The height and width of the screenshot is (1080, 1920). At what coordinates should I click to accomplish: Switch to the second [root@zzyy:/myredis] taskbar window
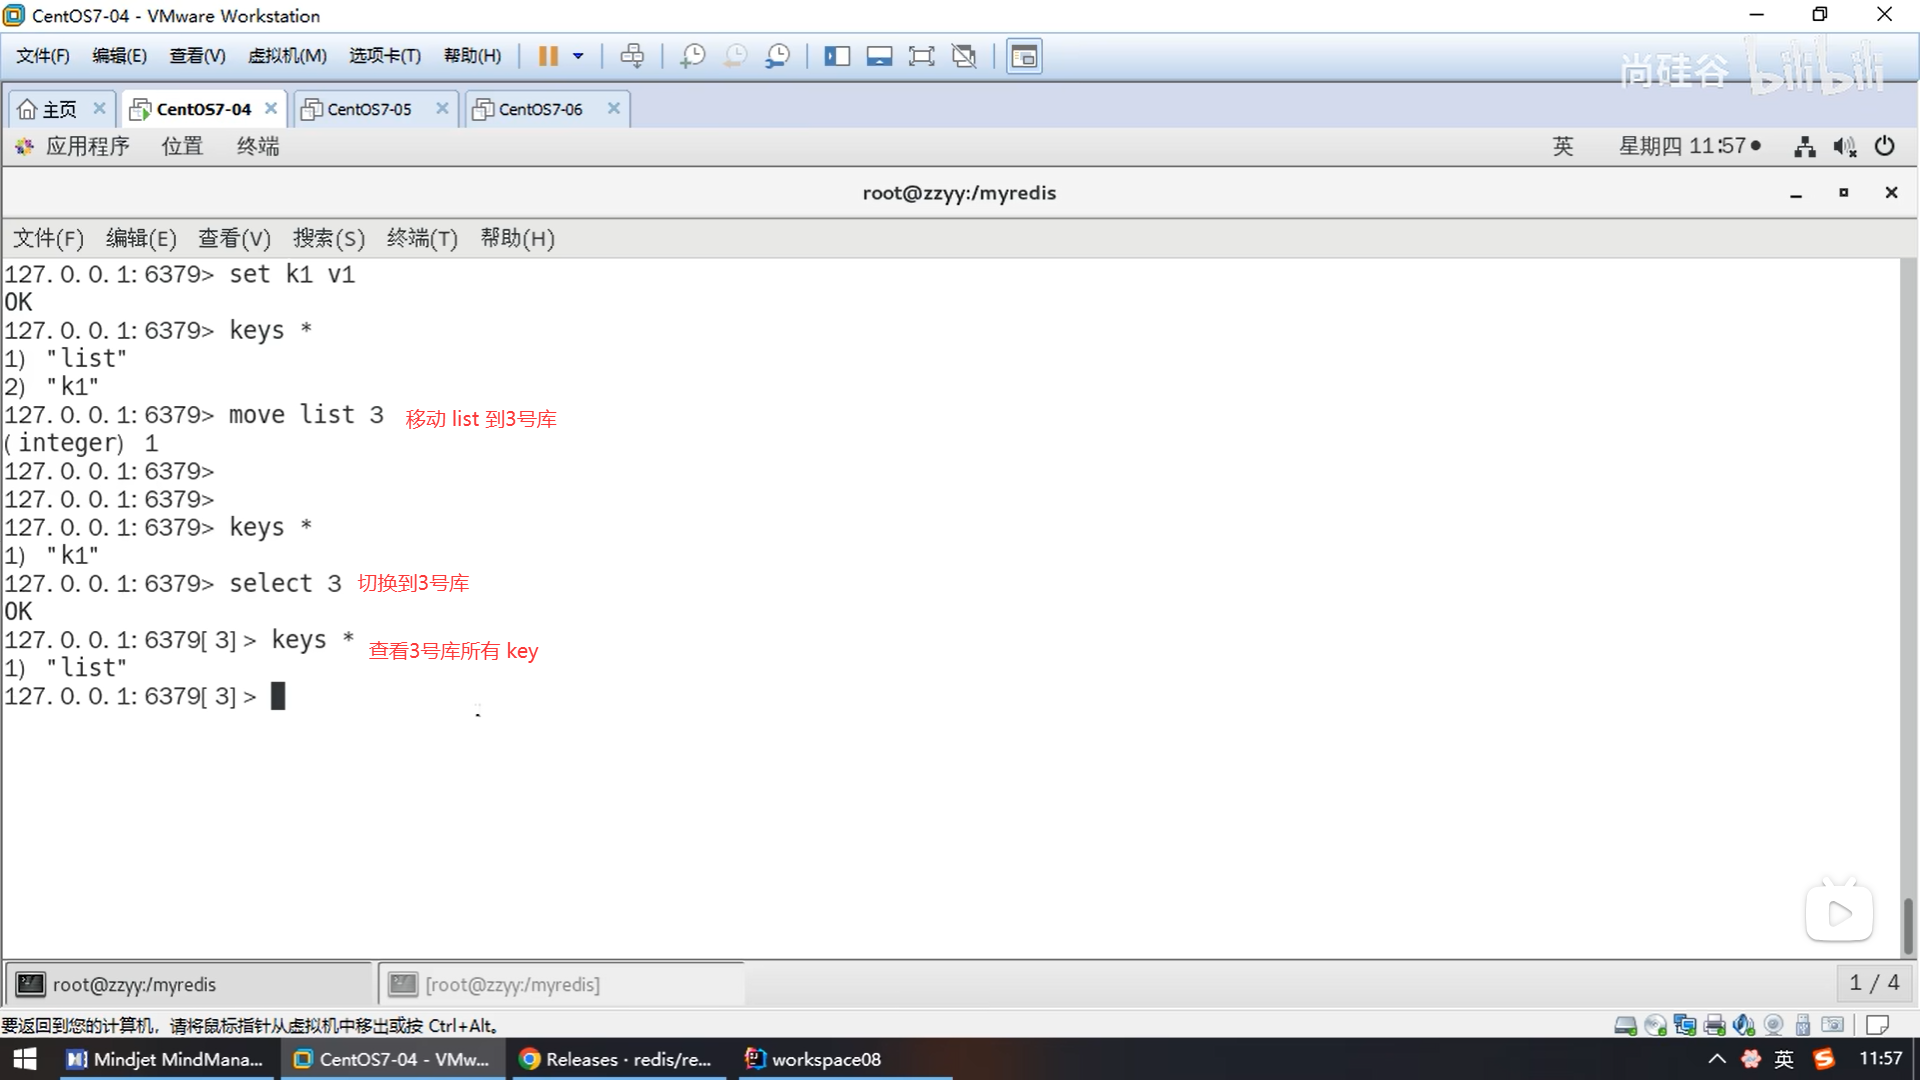[512, 984]
